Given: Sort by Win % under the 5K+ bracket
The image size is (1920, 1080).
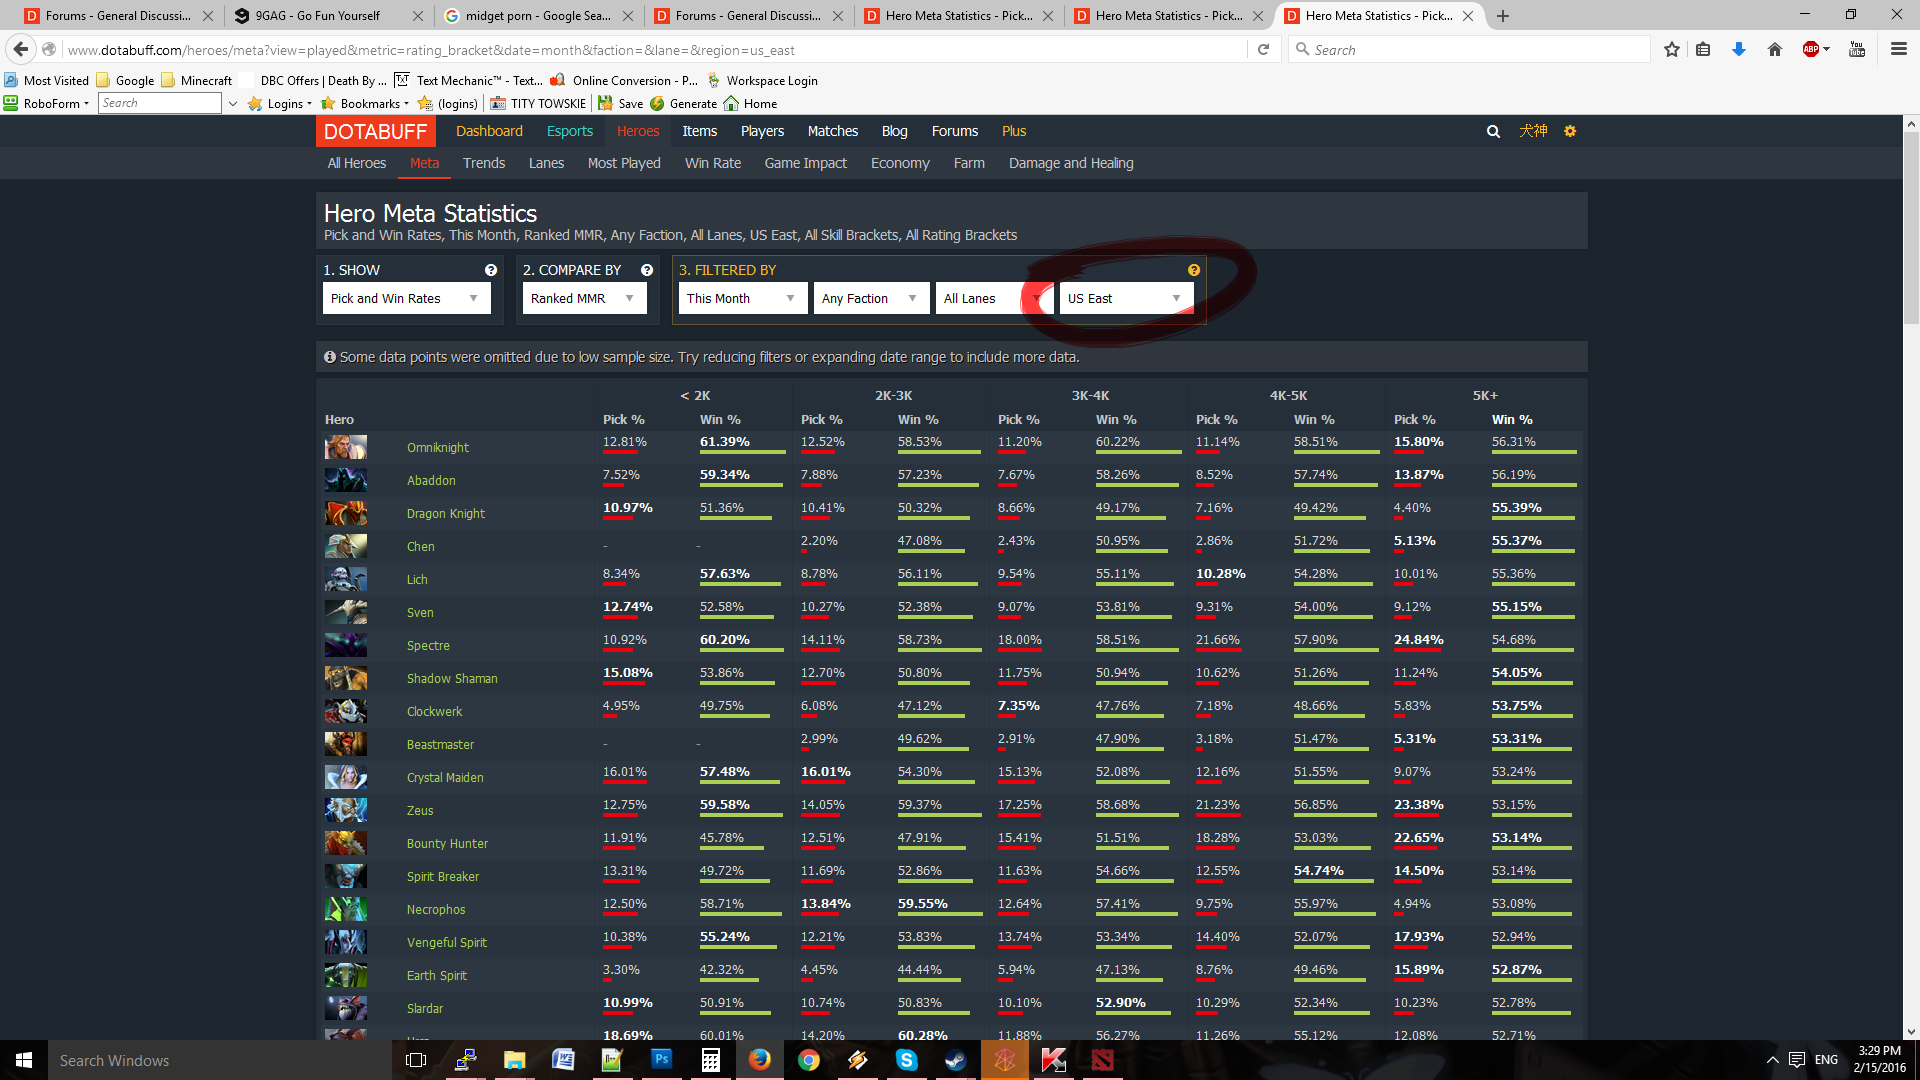Looking at the screenshot, I should 1512,419.
